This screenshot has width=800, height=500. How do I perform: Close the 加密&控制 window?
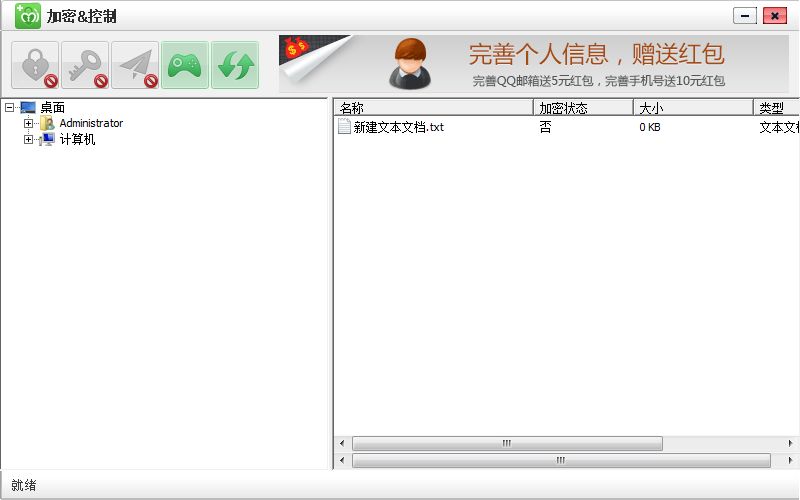pyautogui.click(x=774, y=16)
